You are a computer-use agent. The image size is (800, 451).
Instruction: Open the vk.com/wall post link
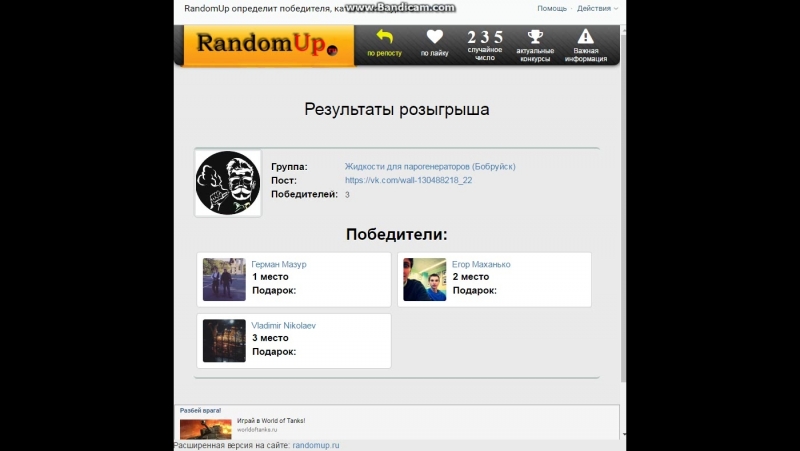[408, 180]
